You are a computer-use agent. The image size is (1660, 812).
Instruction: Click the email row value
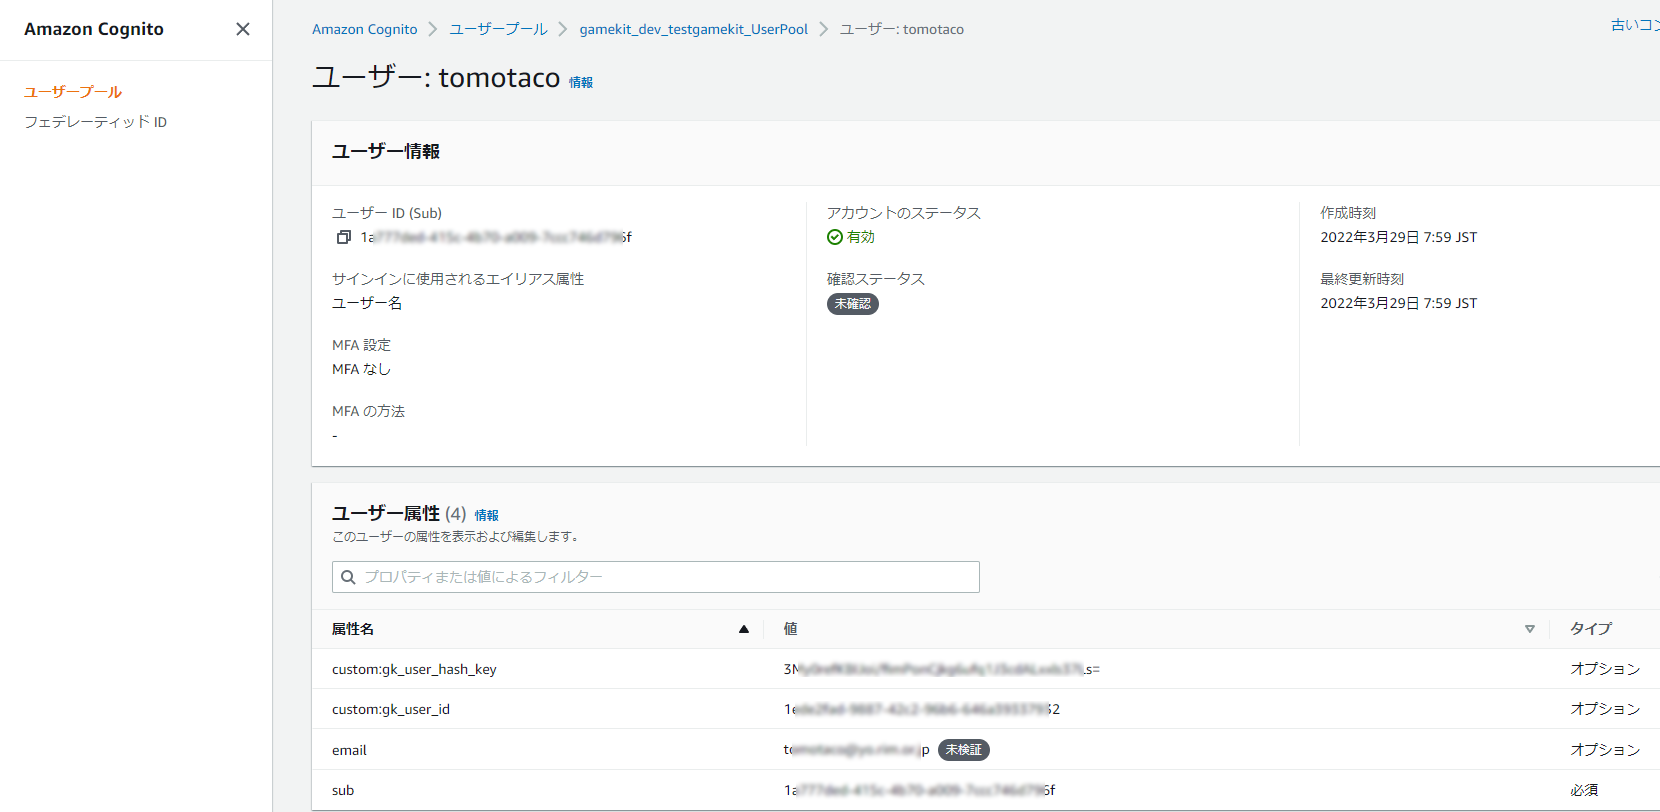(x=856, y=750)
